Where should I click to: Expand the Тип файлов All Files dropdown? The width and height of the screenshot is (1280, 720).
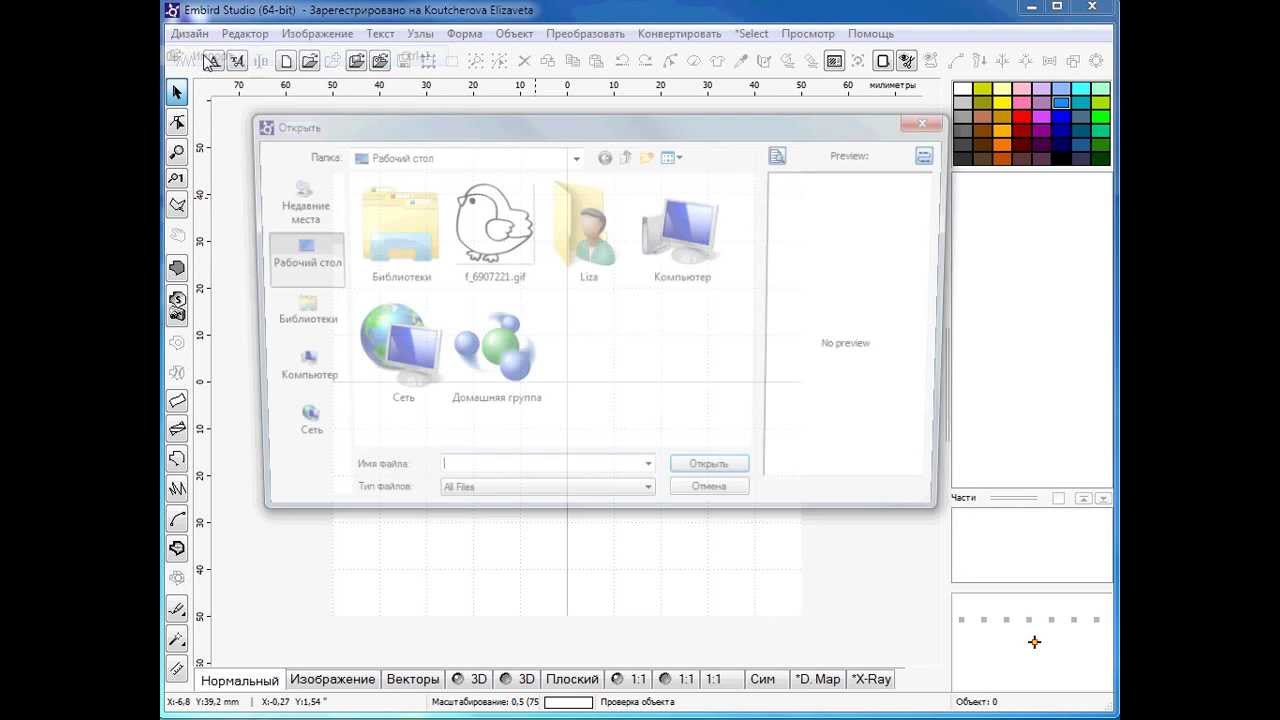(x=648, y=487)
